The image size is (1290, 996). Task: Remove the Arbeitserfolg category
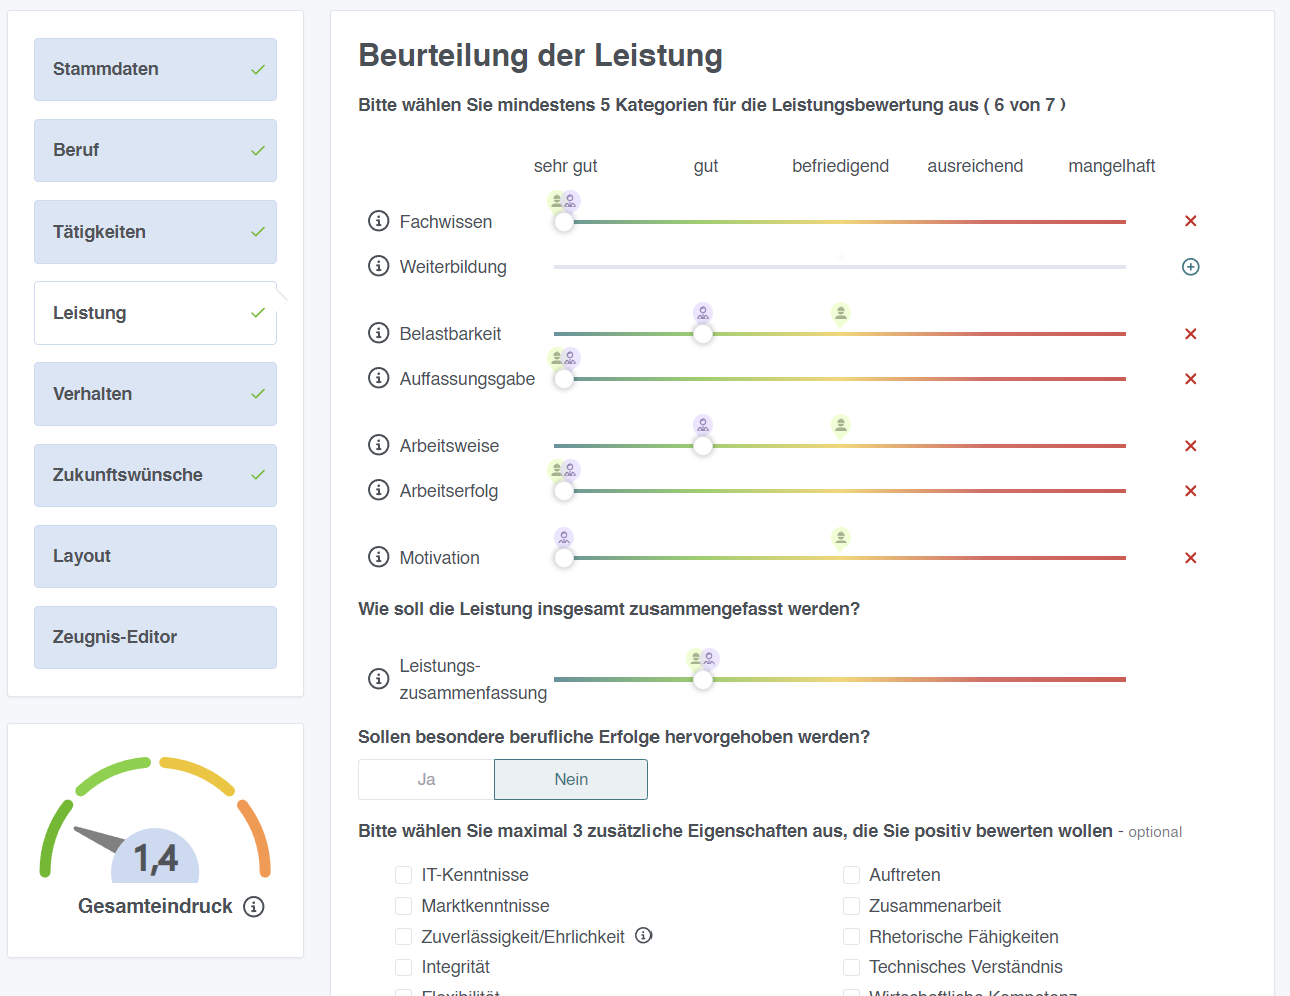tap(1190, 491)
